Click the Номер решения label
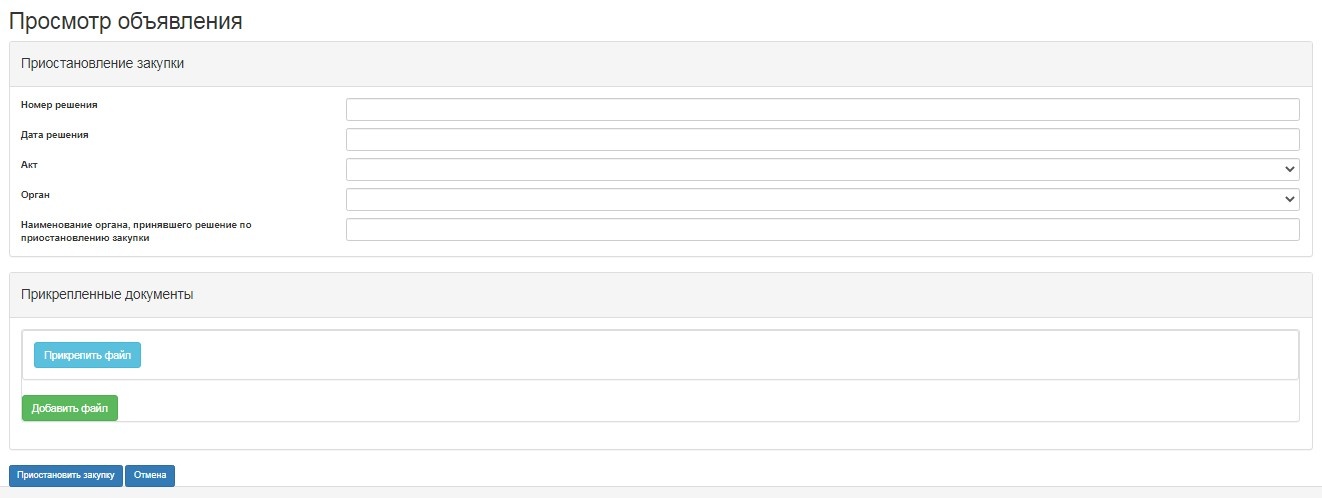1322x498 pixels. click(x=59, y=104)
